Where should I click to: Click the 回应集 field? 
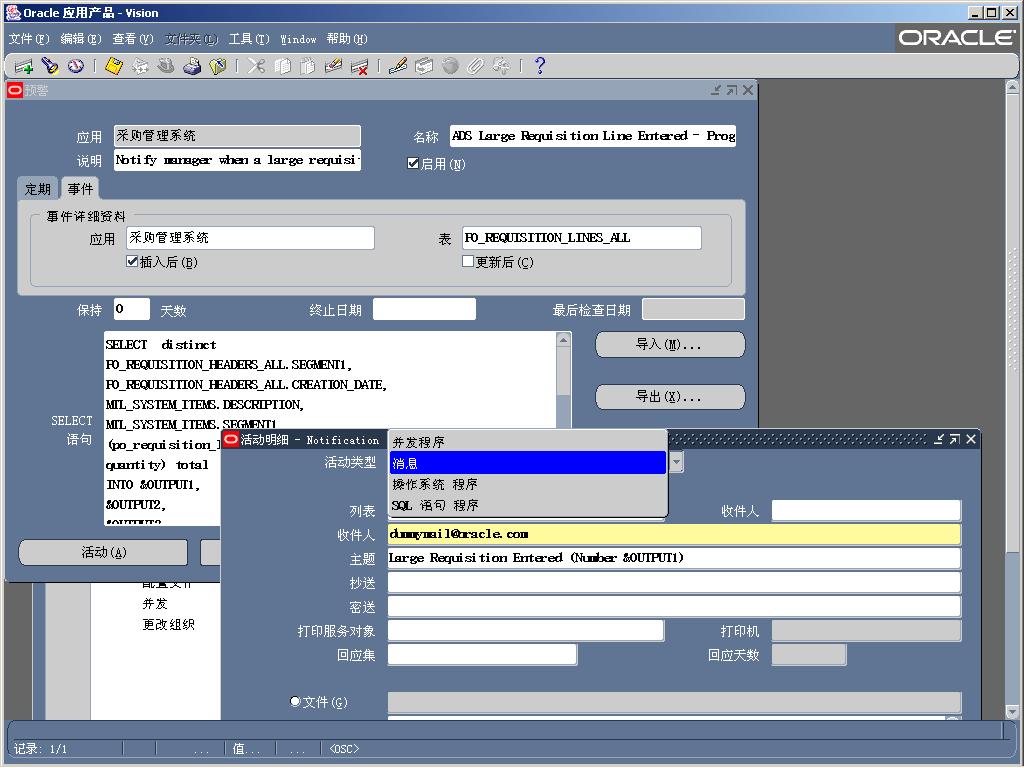pyautogui.click(x=483, y=654)
